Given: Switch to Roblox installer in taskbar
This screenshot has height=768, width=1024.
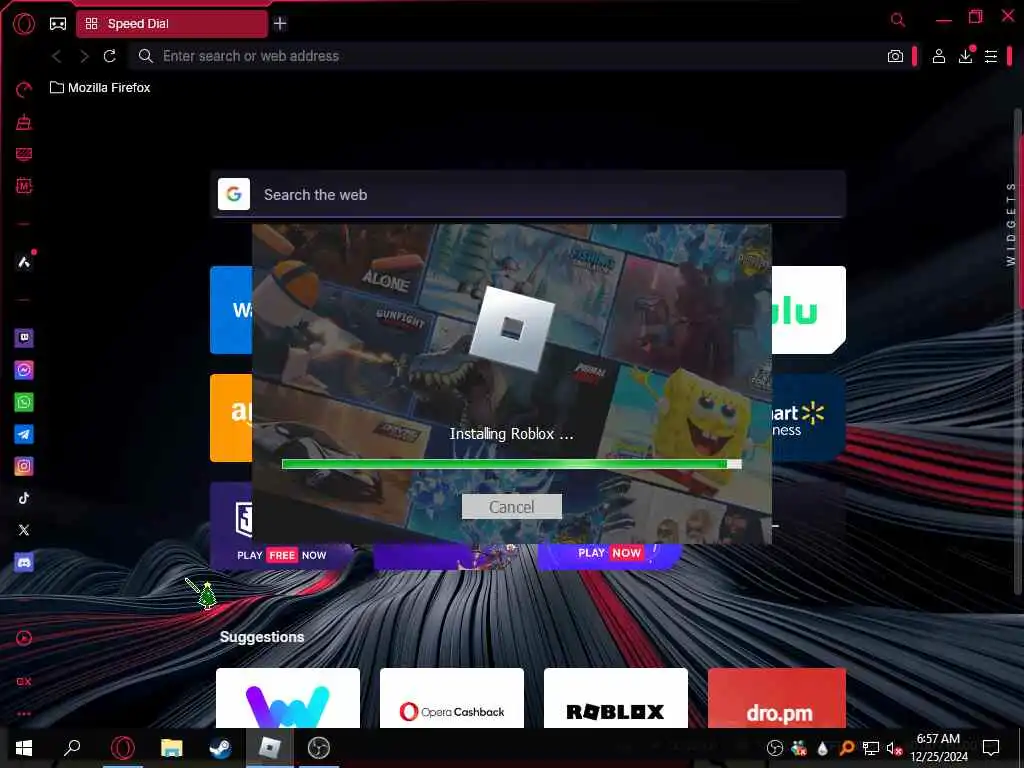Looking at the screenshot, I should coord(269,748).
